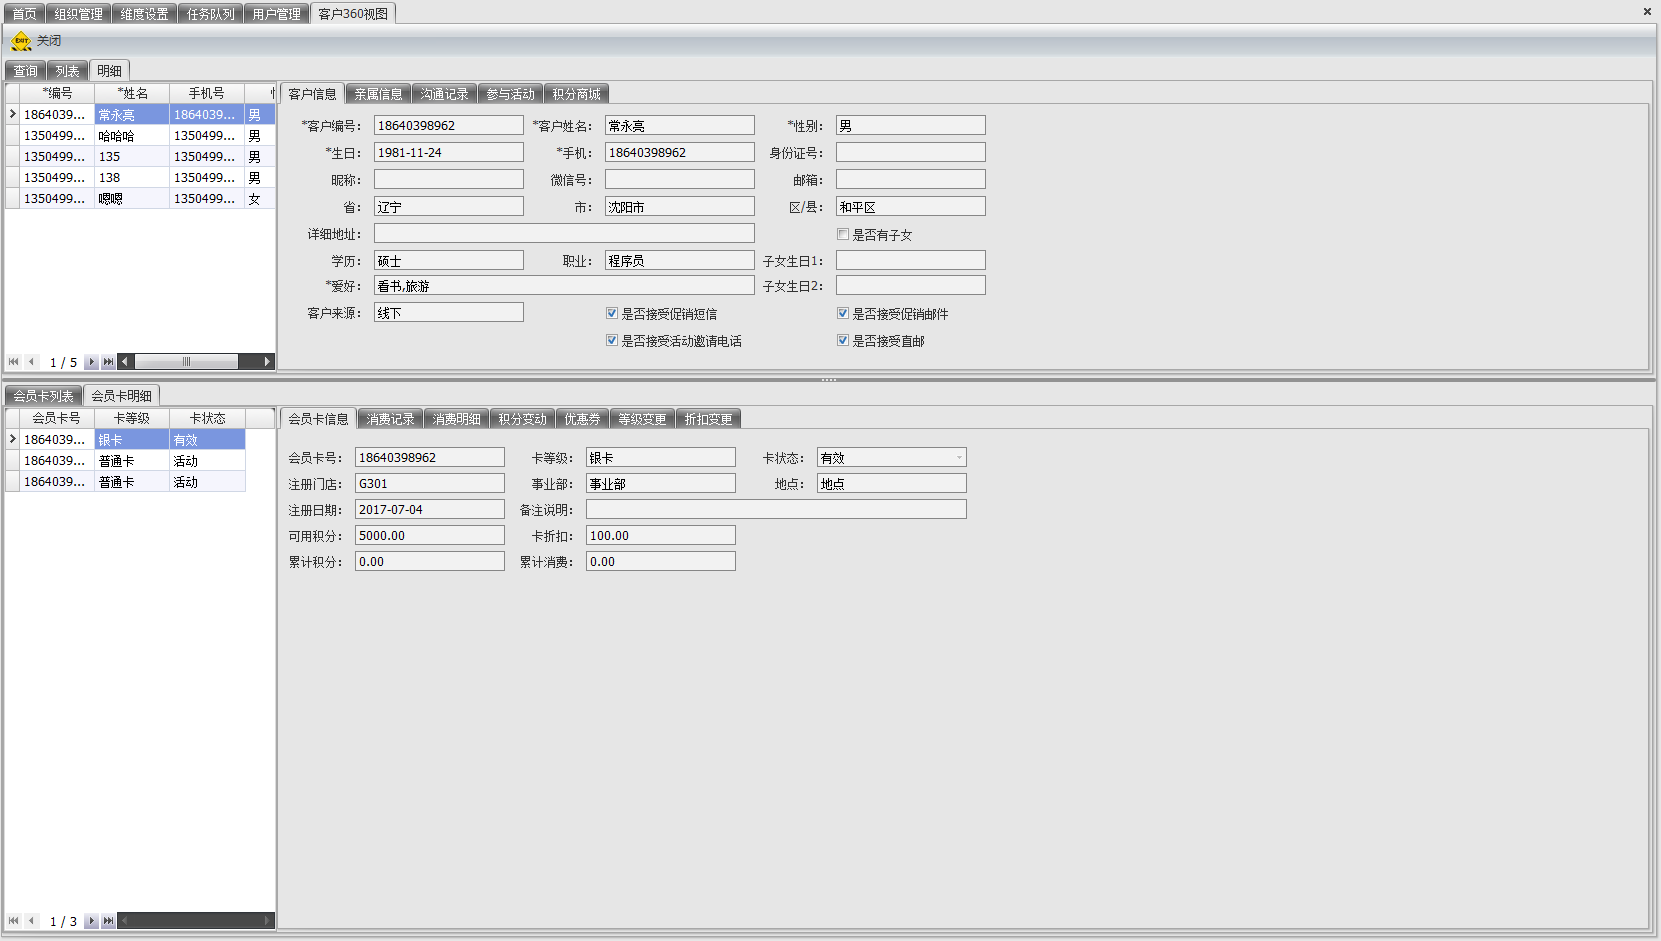
Task: Click the yellow 关闭 exit icon
Action: click(x=21, y=41)
